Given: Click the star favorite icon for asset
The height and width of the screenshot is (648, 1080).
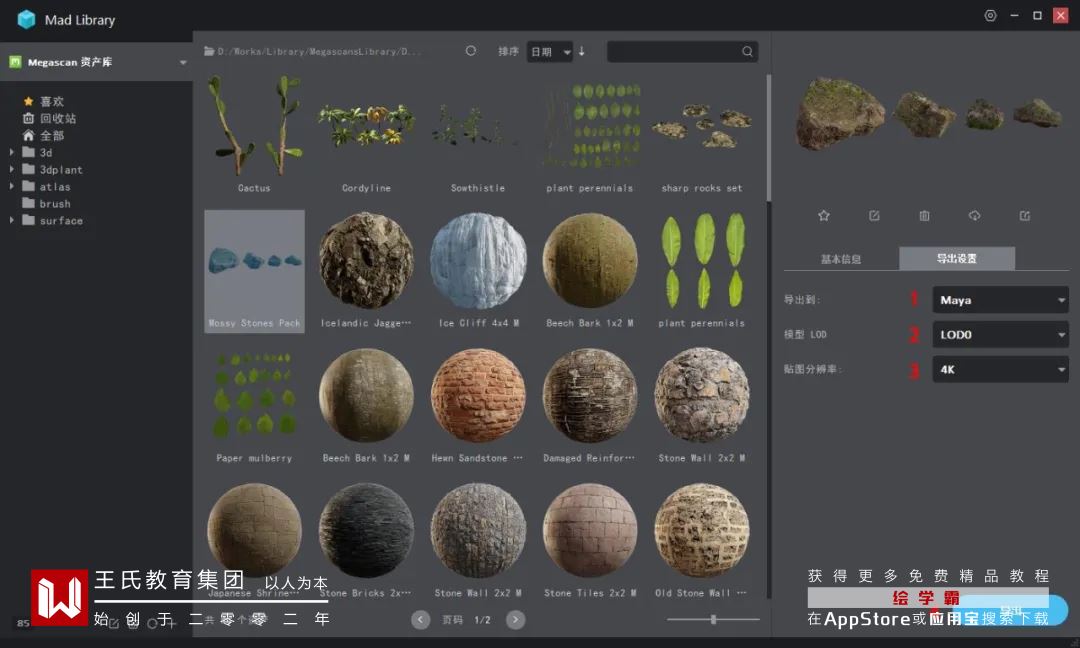Looking at the screenshot, I should (x=824, y=215).
